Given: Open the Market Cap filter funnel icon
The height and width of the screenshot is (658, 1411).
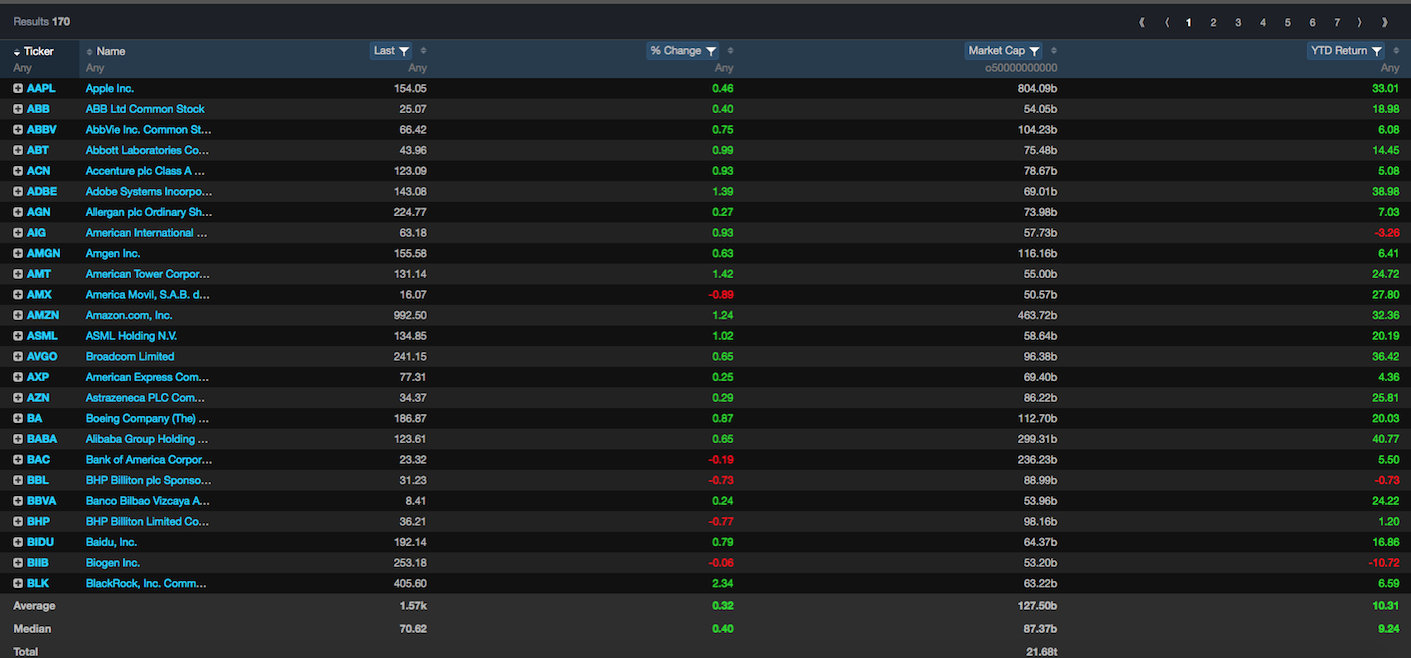Looking at the screenshot, I should click(1034, 51).
